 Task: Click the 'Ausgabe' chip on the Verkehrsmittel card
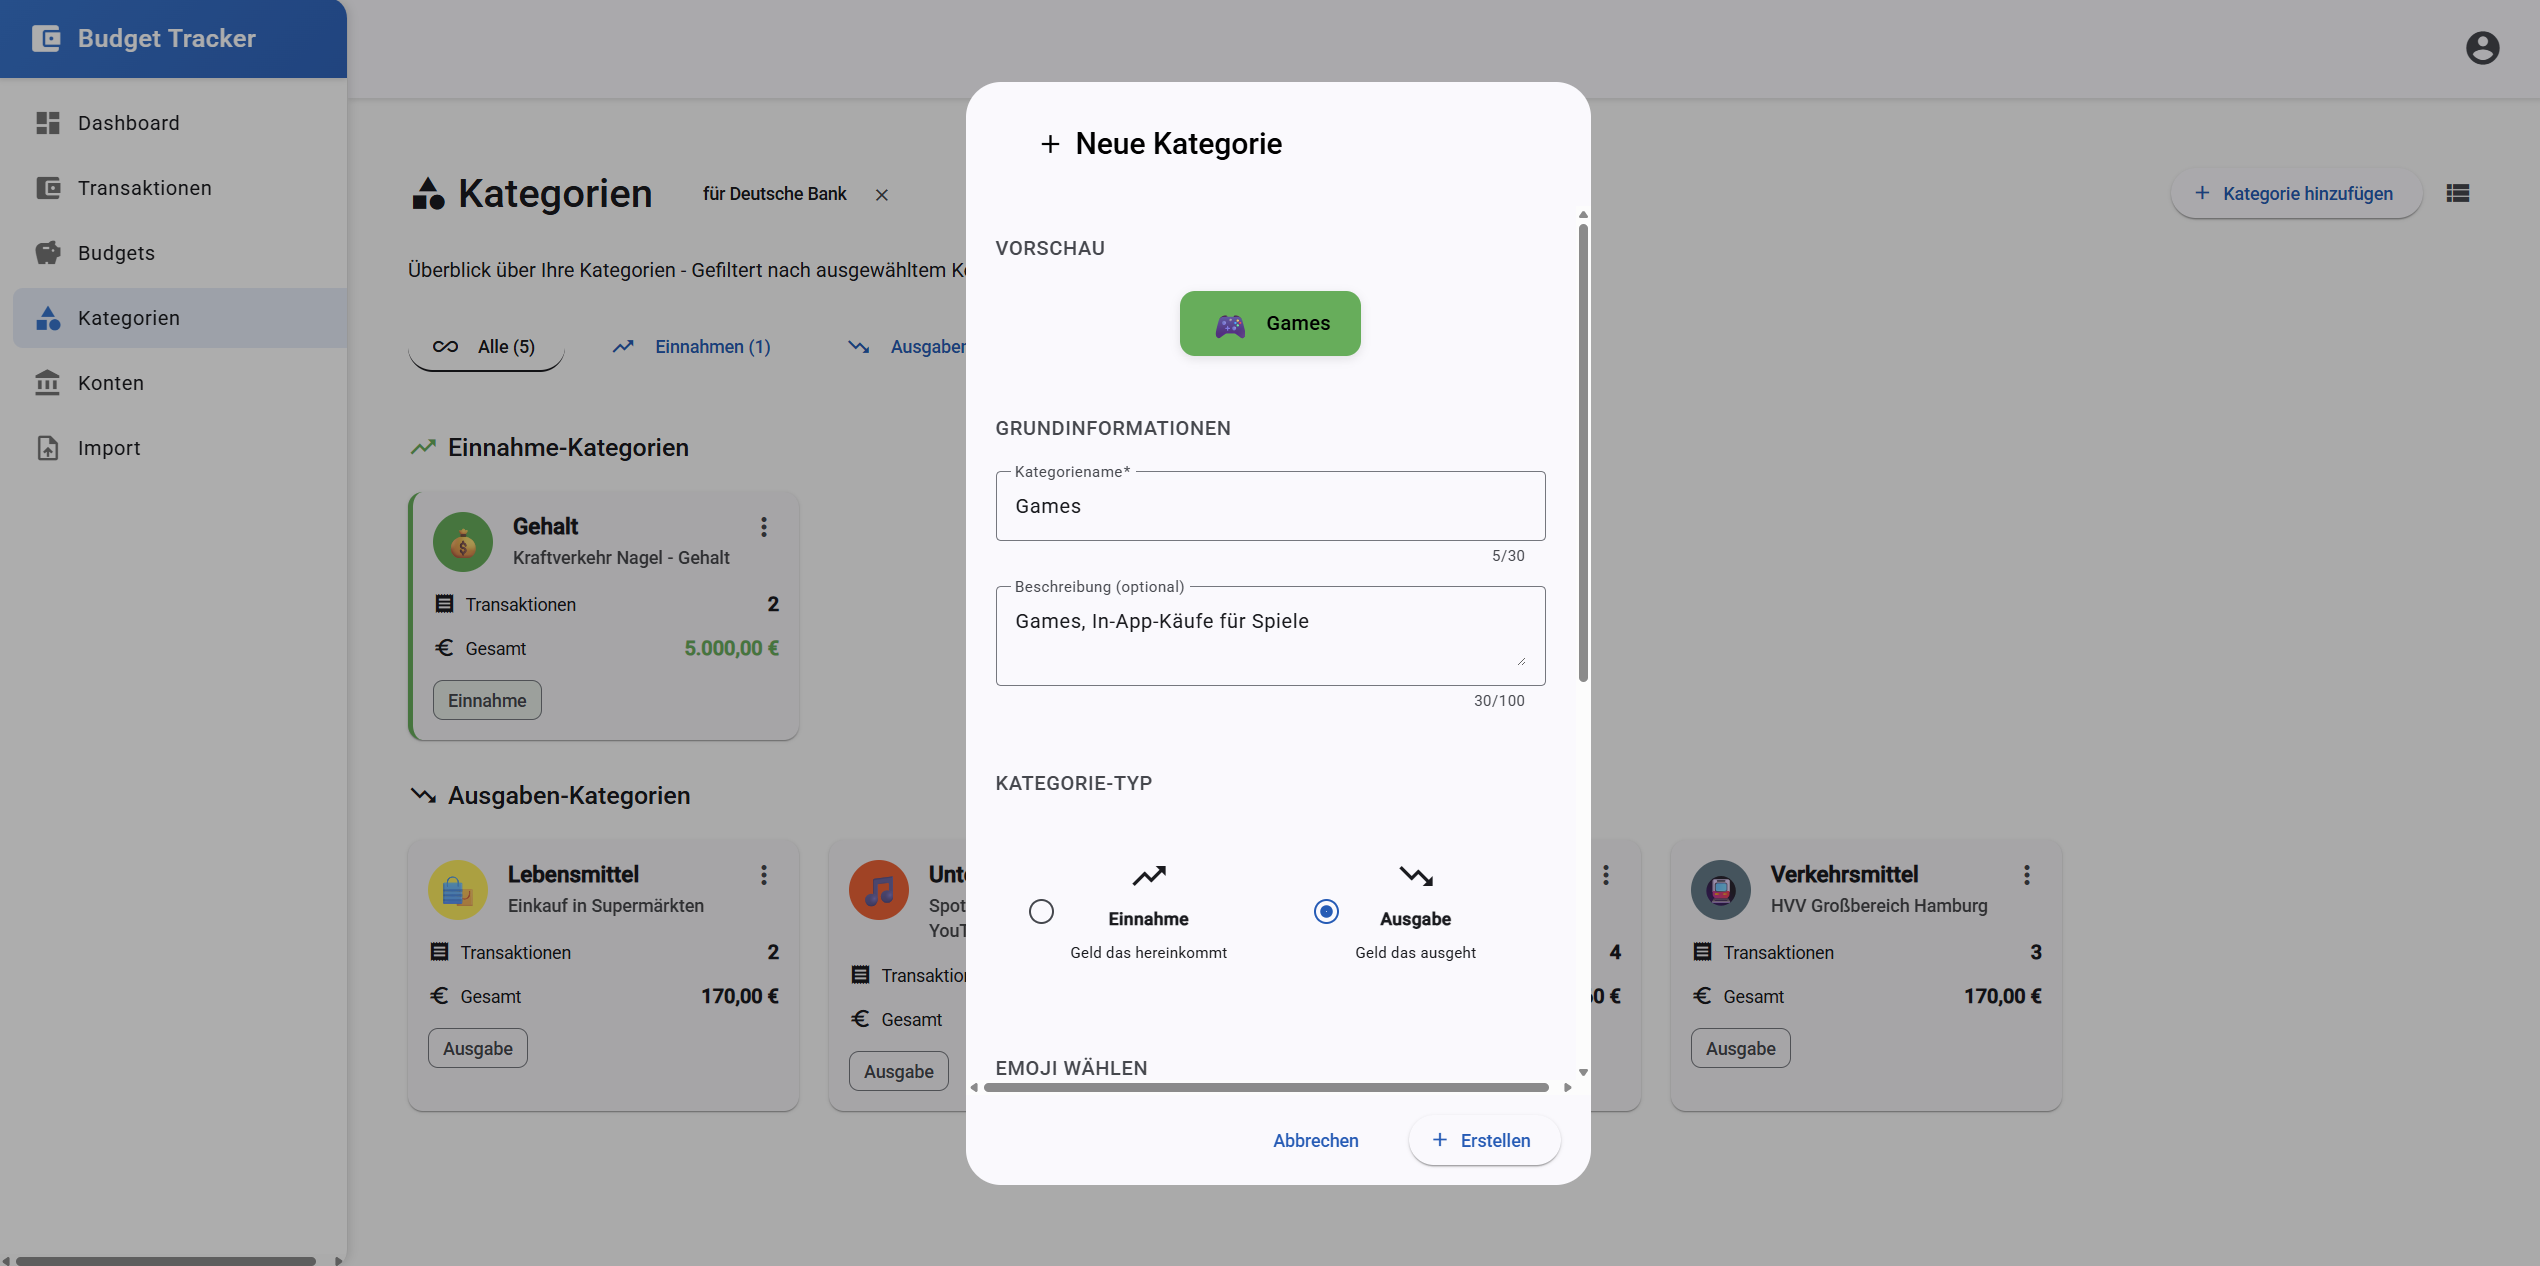pyautogui.click(x=1741, y=1048)
